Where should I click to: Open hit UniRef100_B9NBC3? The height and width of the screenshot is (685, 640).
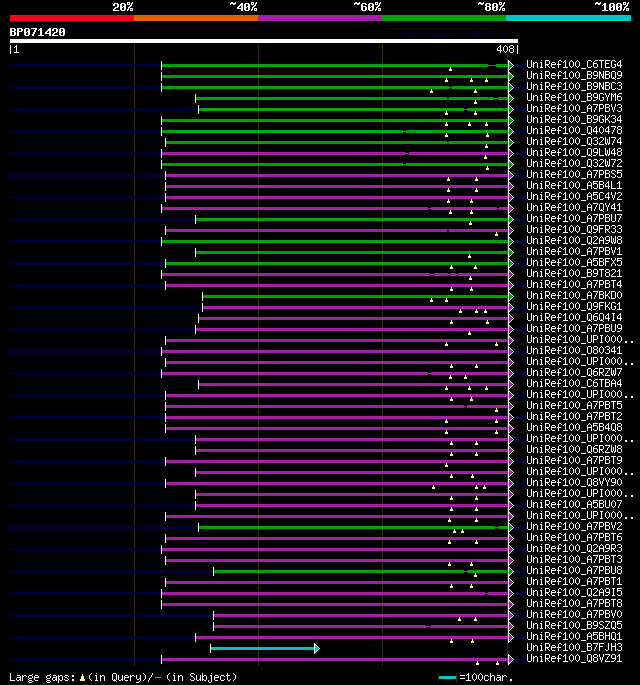point(574,86)
